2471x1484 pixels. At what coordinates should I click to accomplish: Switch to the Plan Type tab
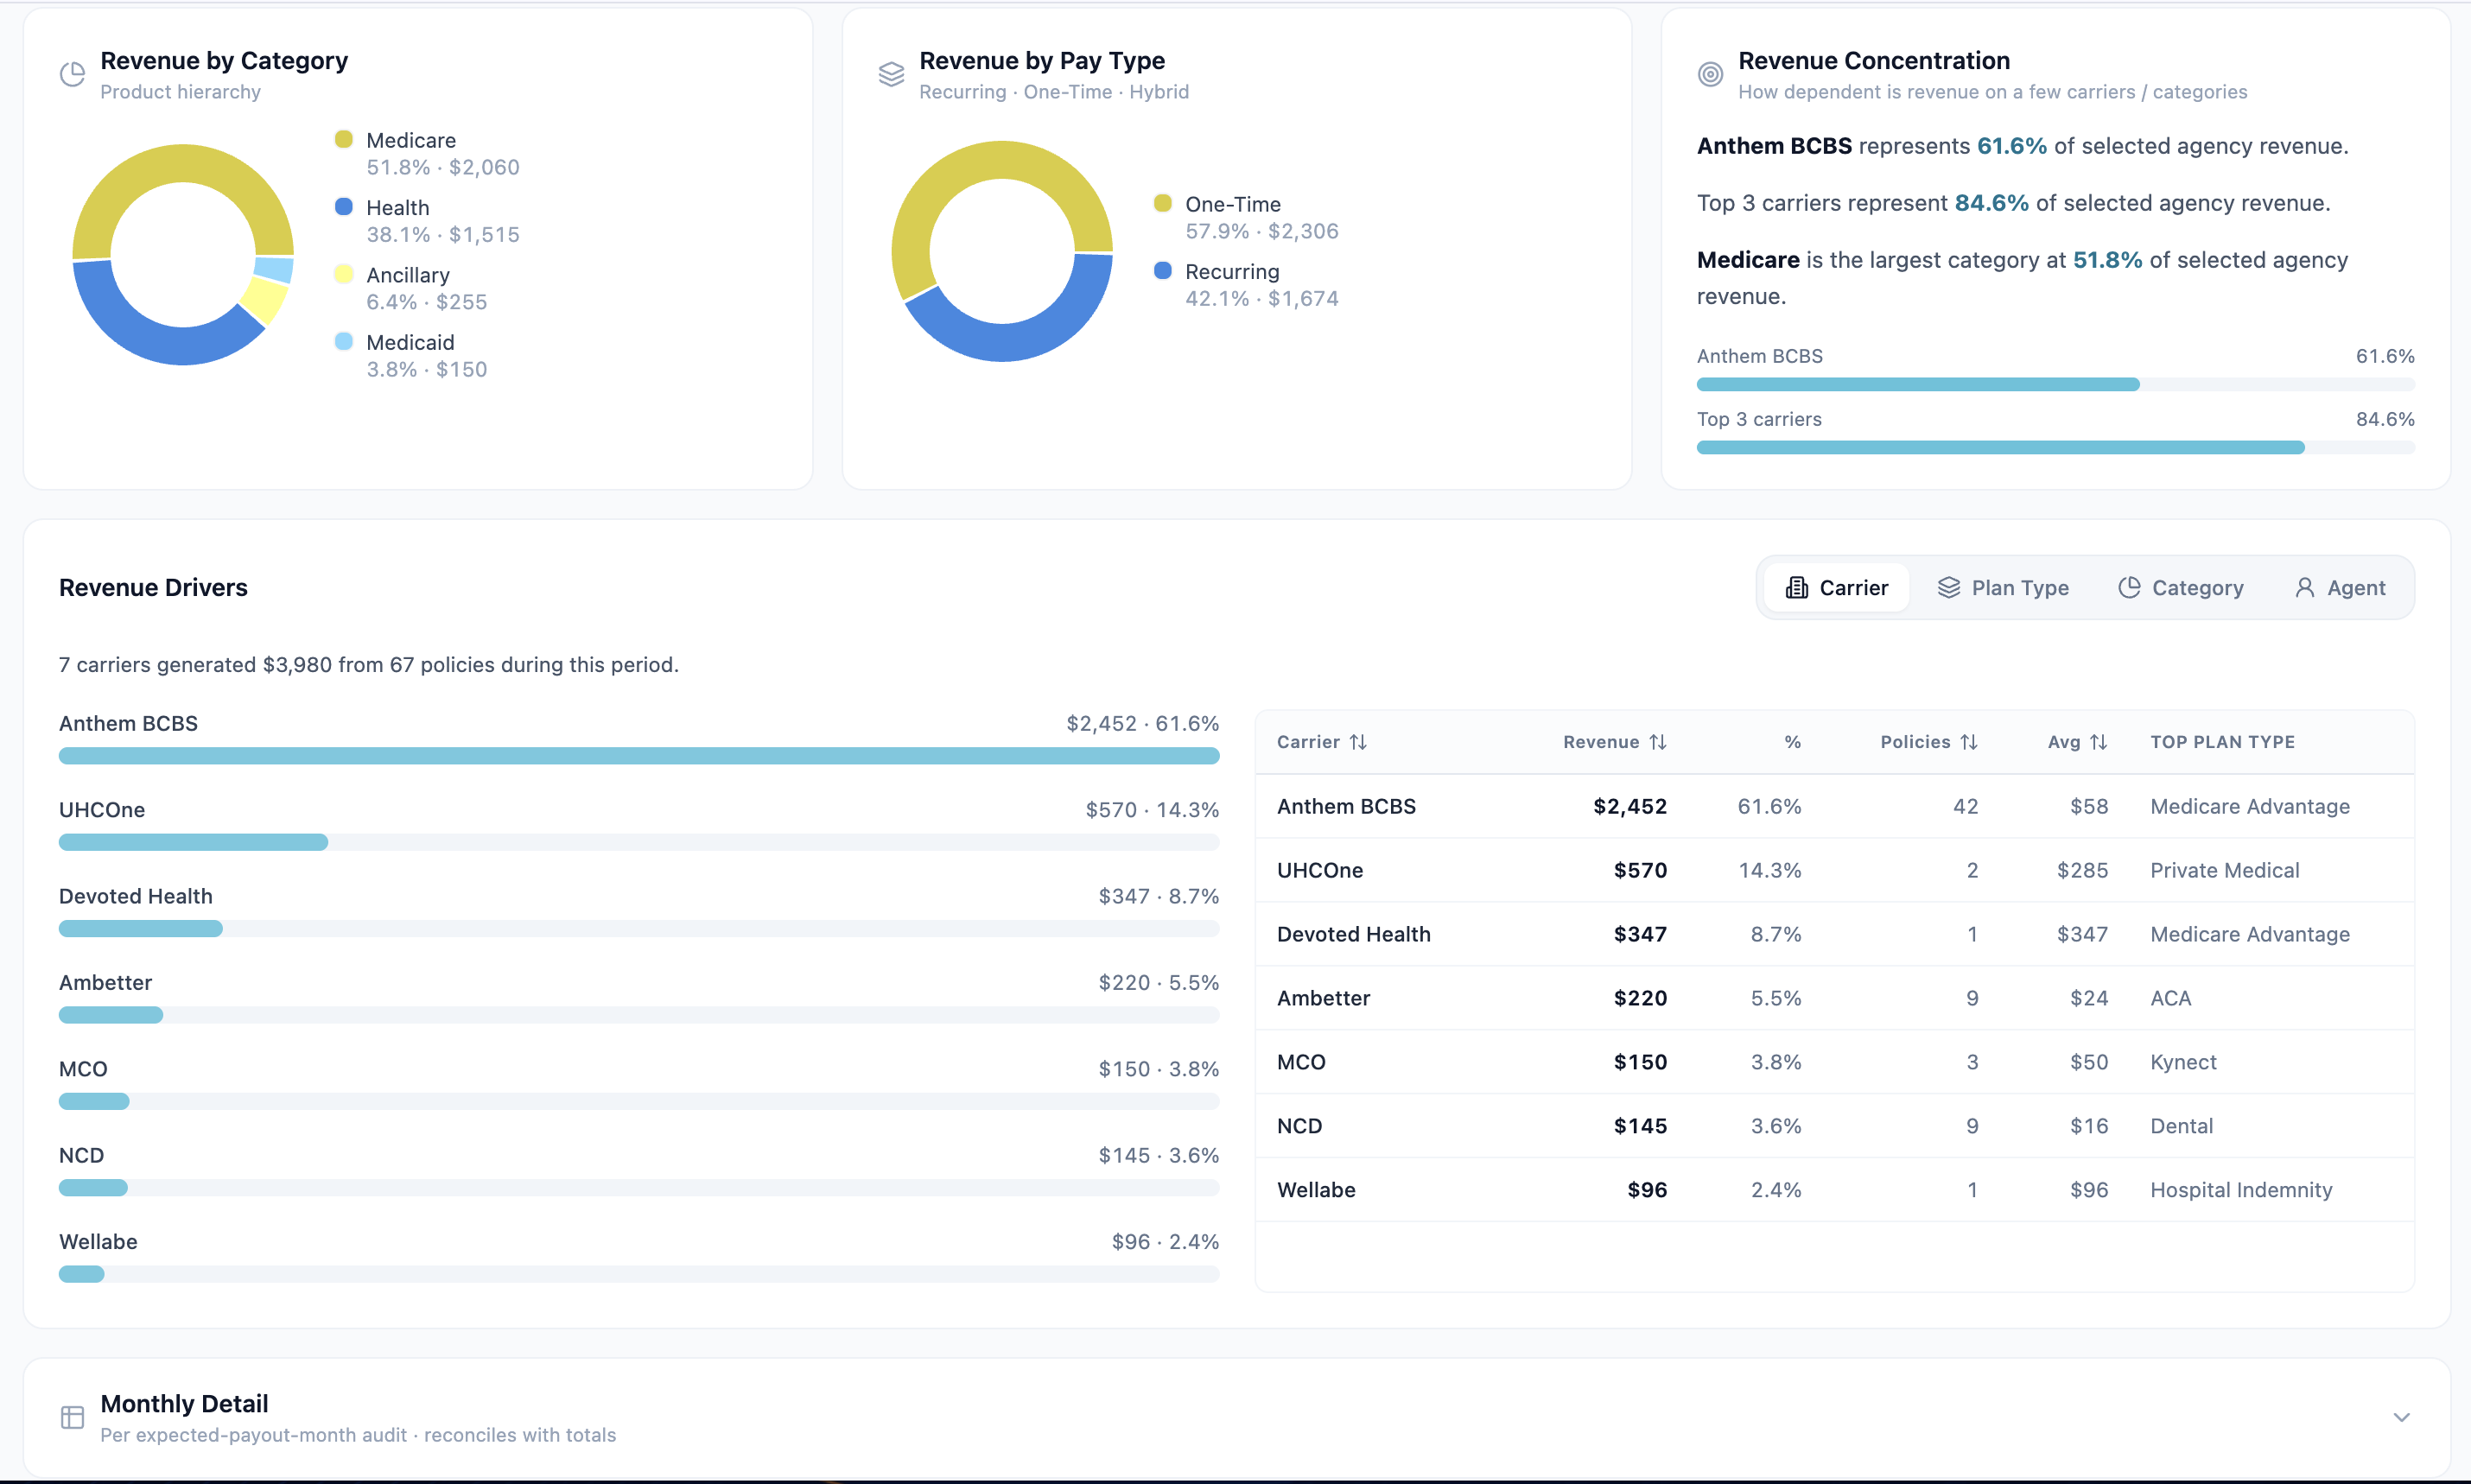(2003, 588)
